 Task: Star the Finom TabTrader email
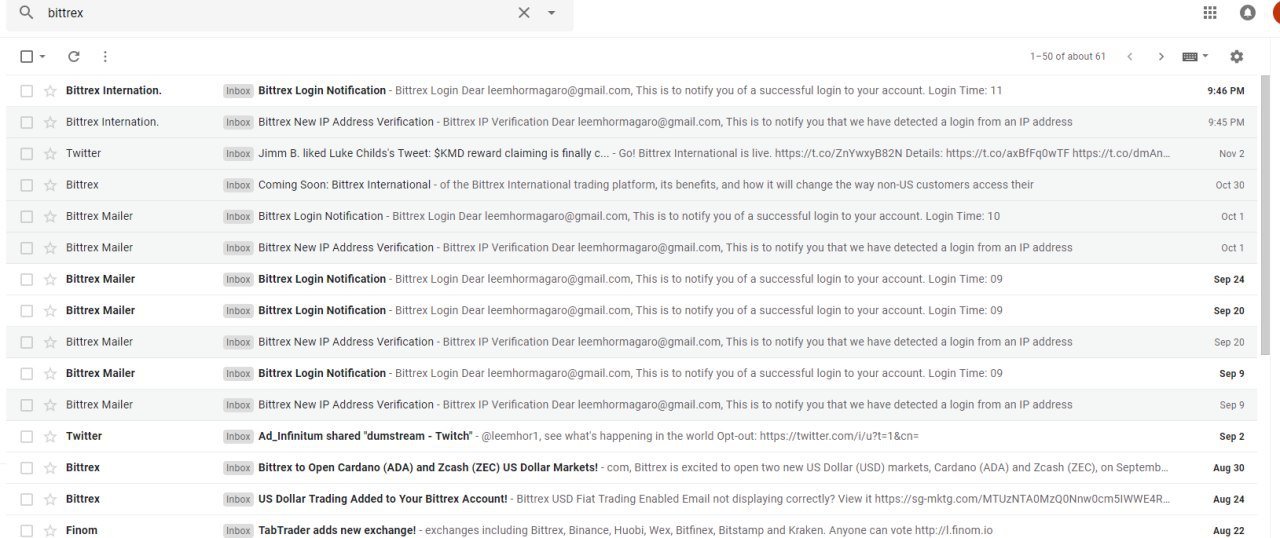50,530
